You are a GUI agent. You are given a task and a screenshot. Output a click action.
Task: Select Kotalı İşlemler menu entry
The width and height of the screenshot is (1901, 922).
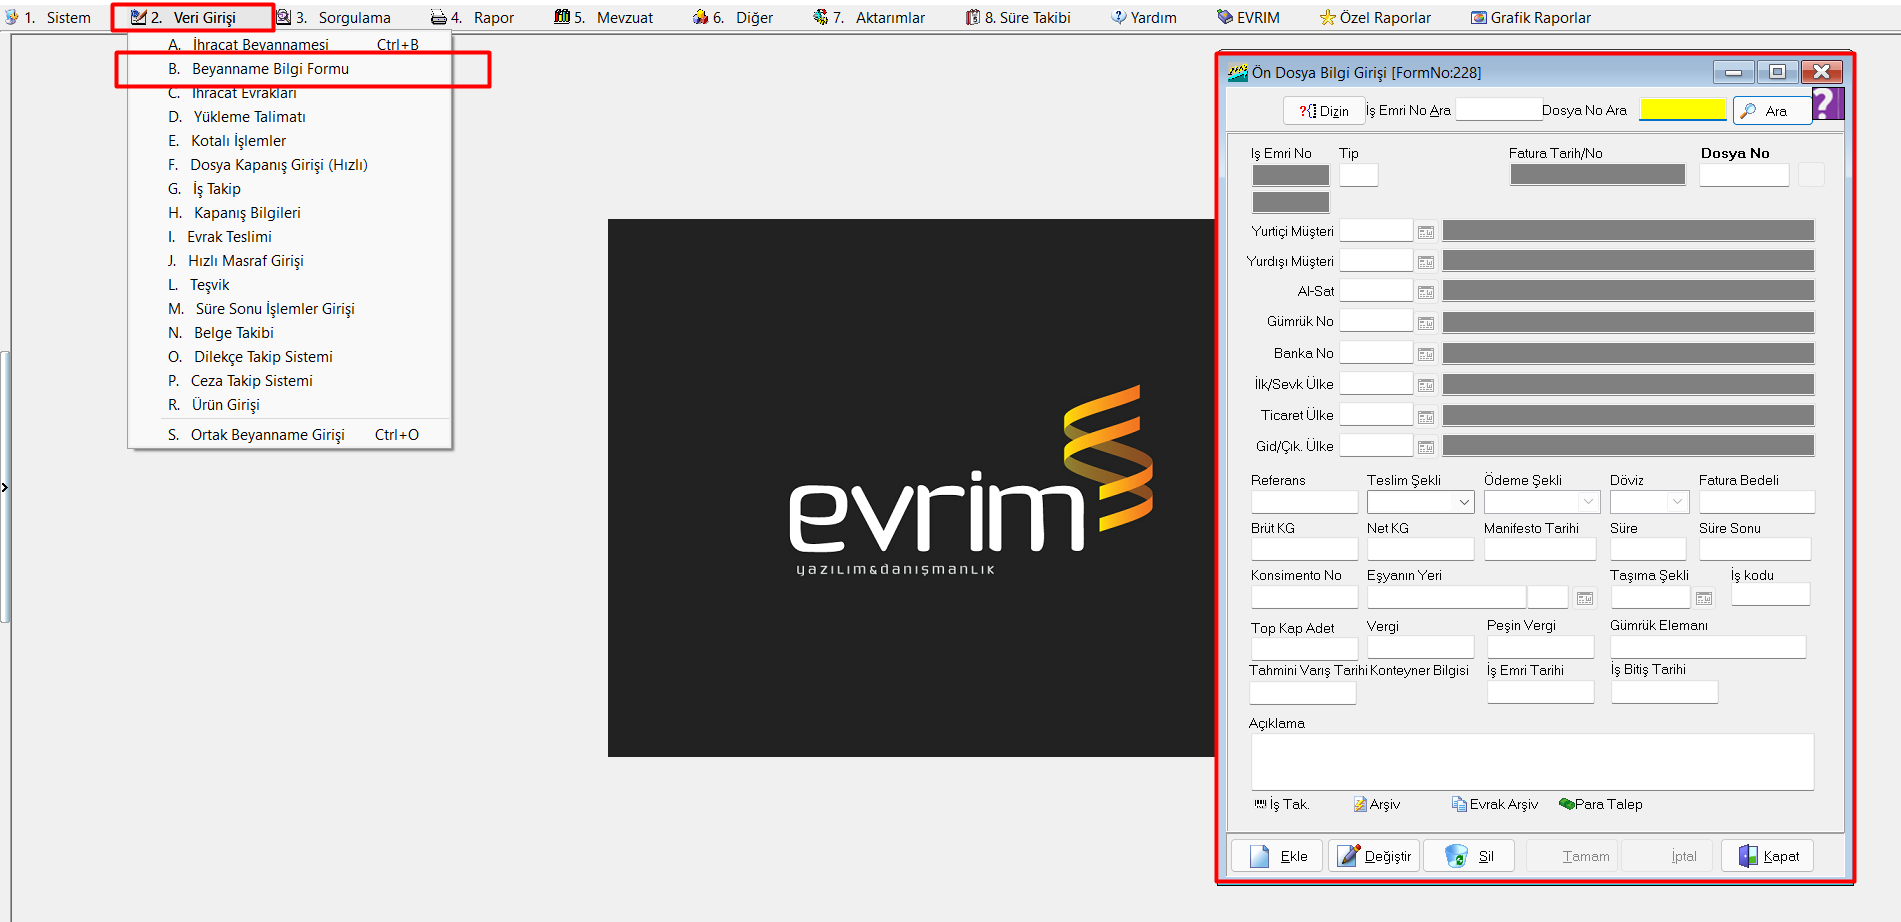click(290, 141)
